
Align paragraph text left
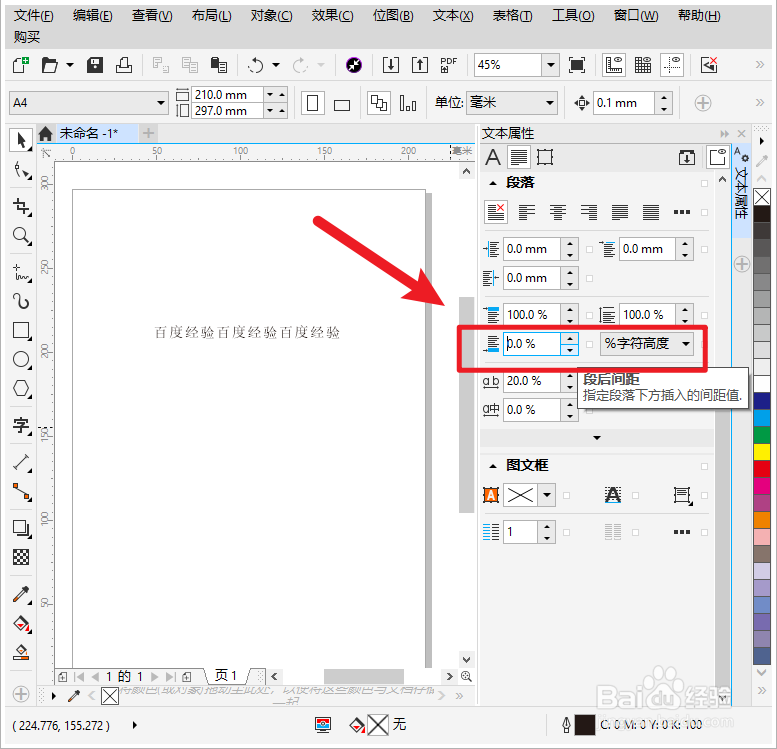point(527,212)
